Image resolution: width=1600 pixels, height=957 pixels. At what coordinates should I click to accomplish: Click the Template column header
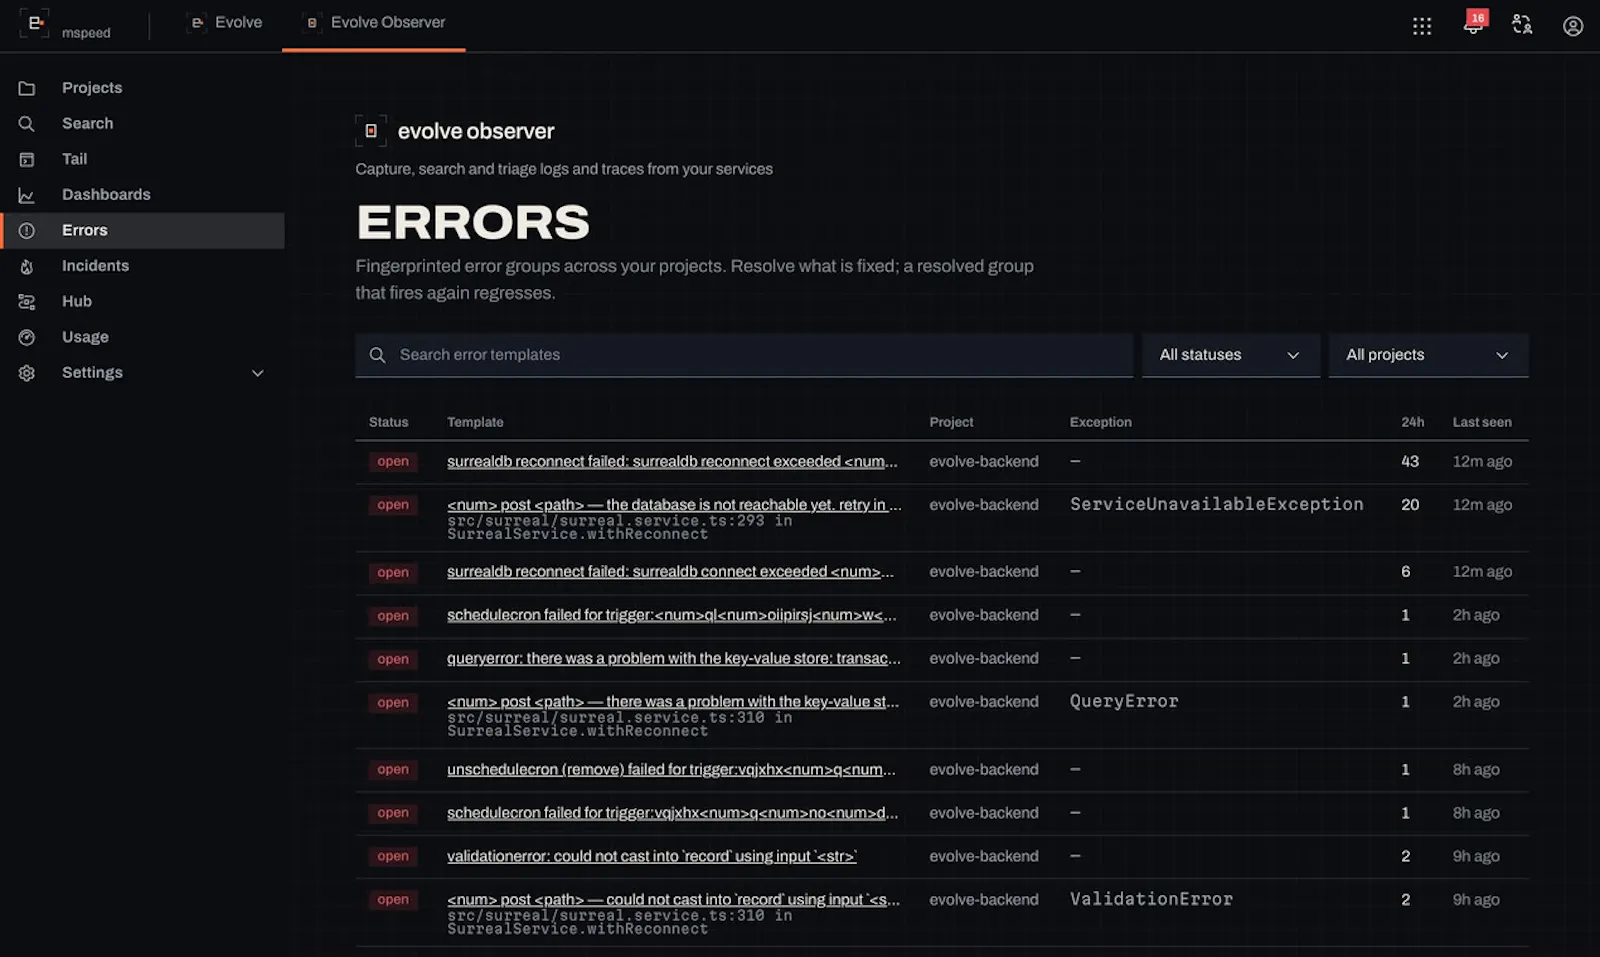coord(475,422)
